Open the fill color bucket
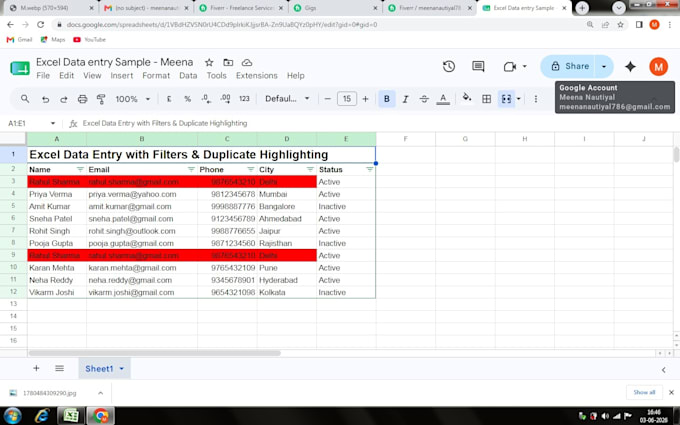 click(467, 98)
